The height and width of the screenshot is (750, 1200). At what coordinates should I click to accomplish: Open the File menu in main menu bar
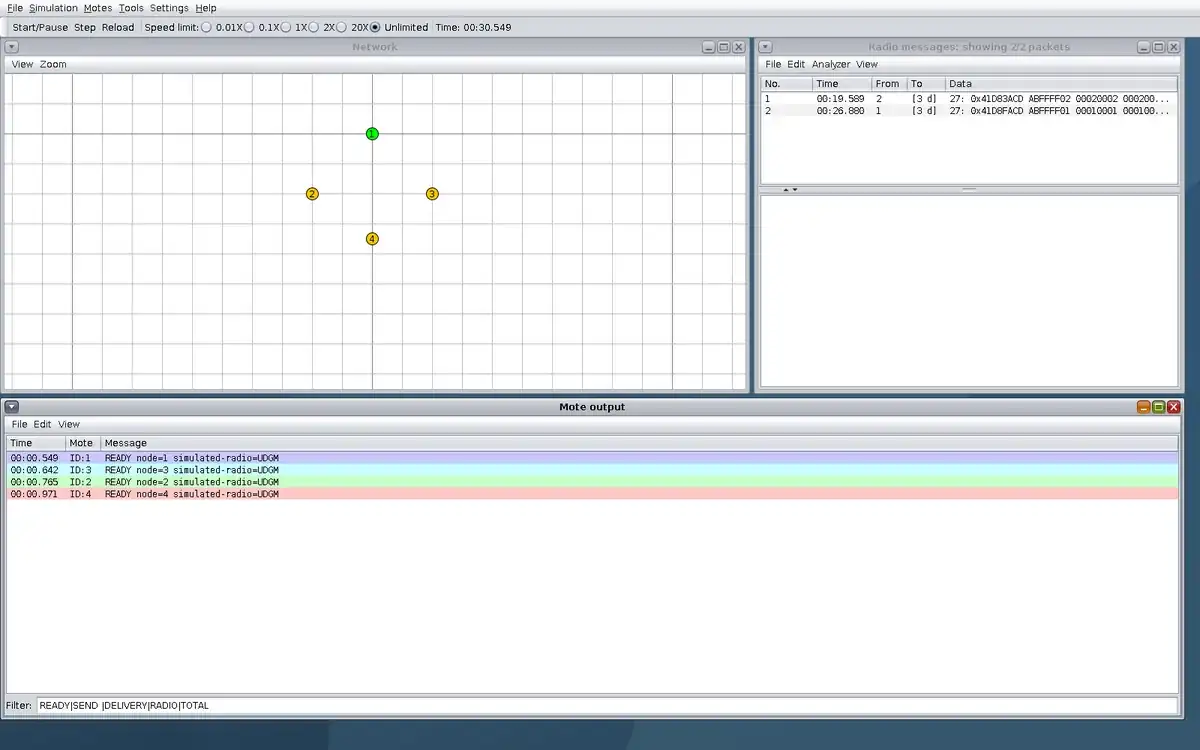coord(15,8)
